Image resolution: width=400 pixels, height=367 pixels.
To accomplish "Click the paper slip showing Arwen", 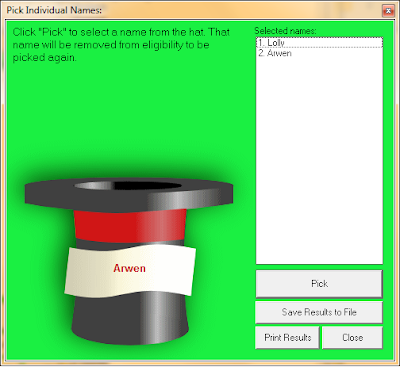I will click(x=130, y=271).
